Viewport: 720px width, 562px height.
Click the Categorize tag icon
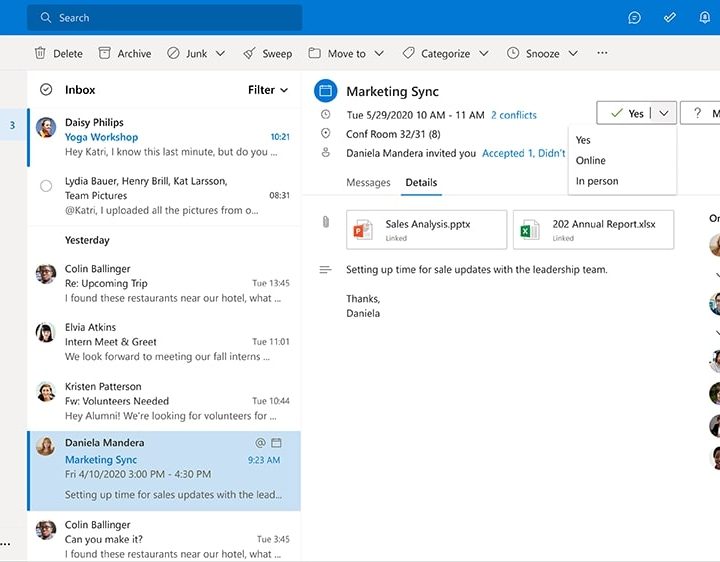point(408,53)
